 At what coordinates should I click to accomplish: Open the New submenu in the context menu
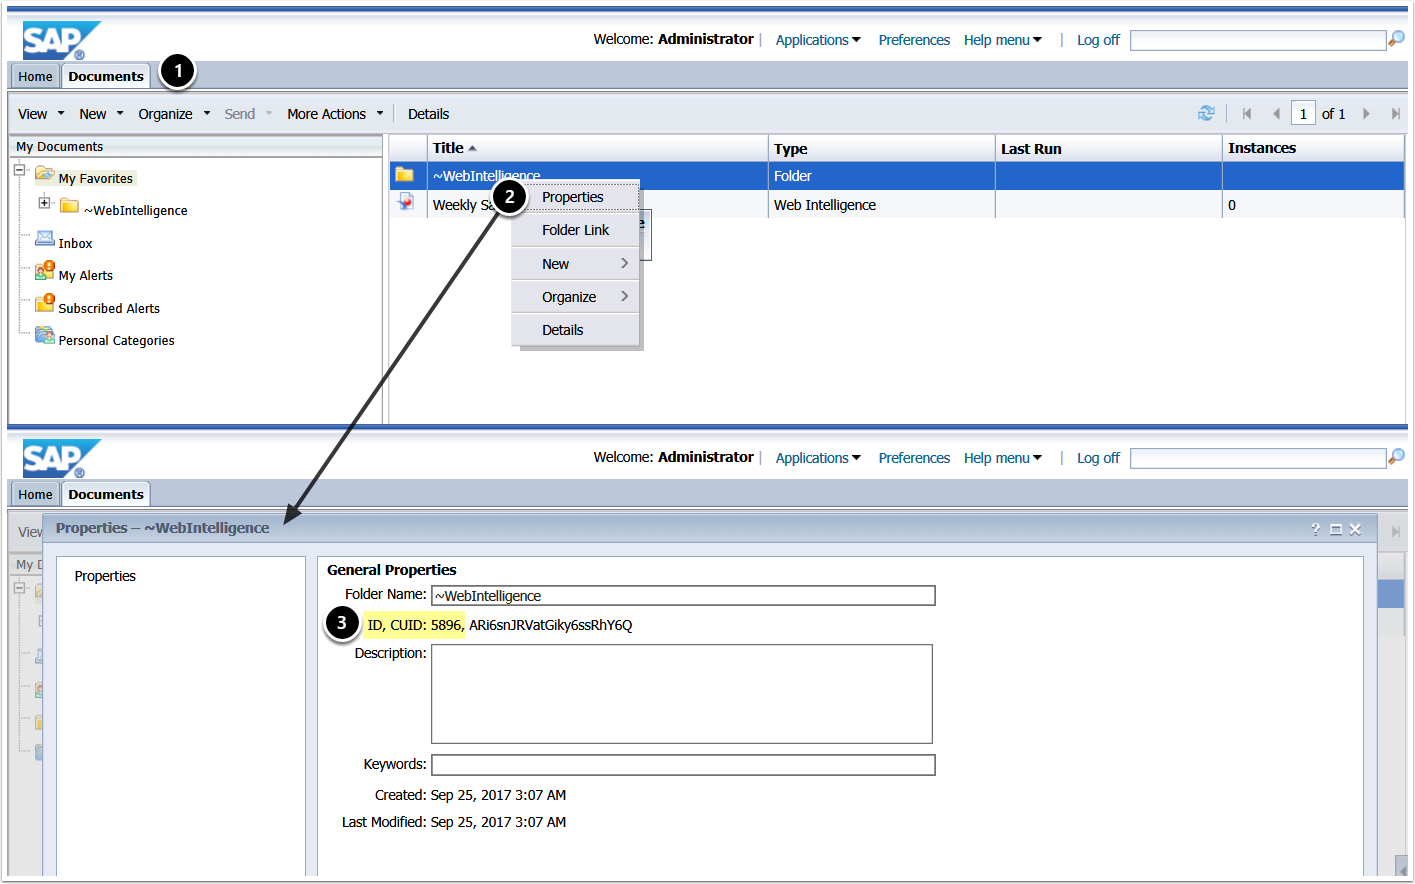[x=575, y=264]
